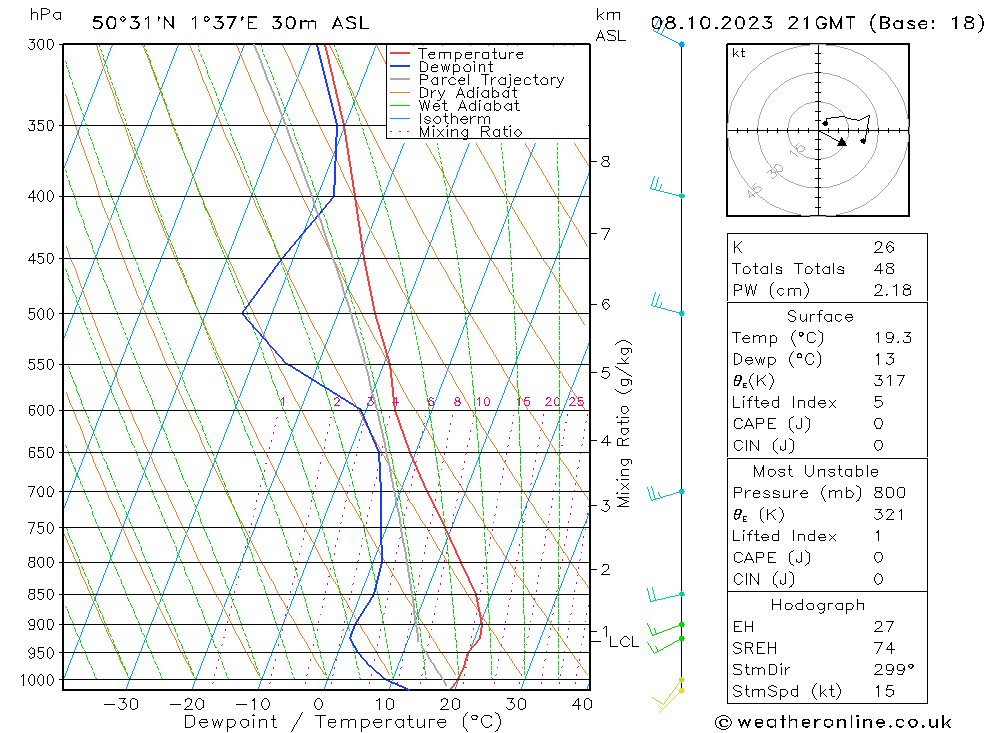This screenshot has width=1000, height=733.
Task: Select the Dewpoint legend entry
Action: click(x=441, y=67)
